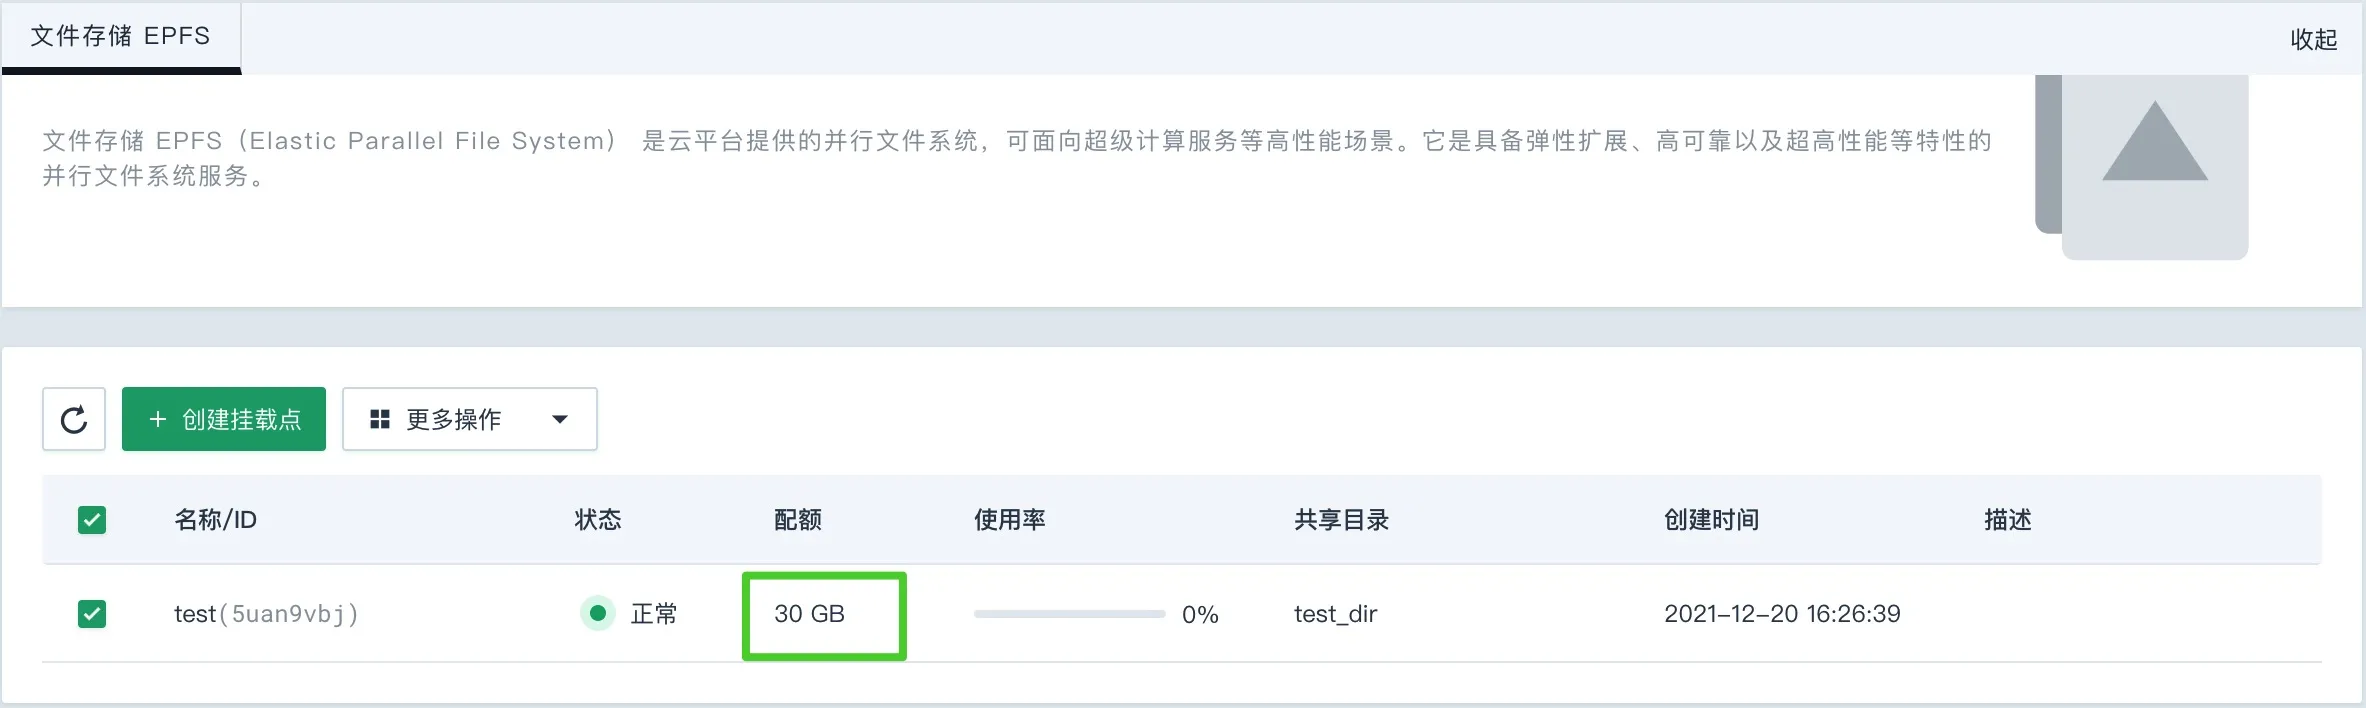This screenshot has height=708, width=2366.
Task: Click the 创建时间 column header
Action: click(x=1712, y=520)
